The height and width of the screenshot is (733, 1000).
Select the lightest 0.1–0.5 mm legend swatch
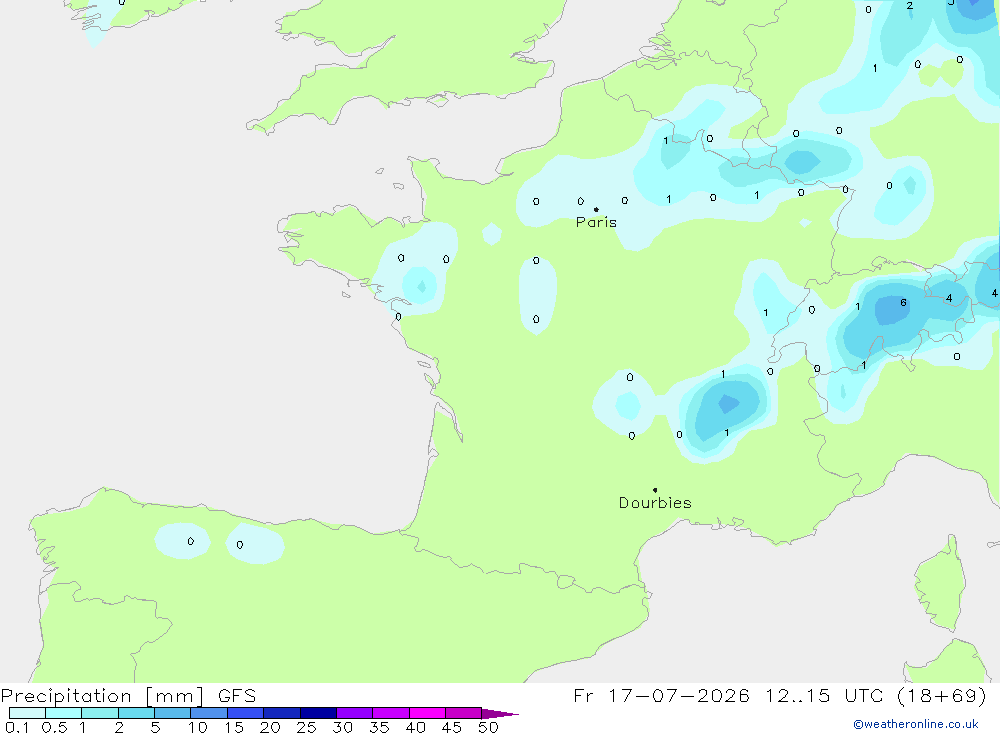pyautogui.click(x=27, y=713)
